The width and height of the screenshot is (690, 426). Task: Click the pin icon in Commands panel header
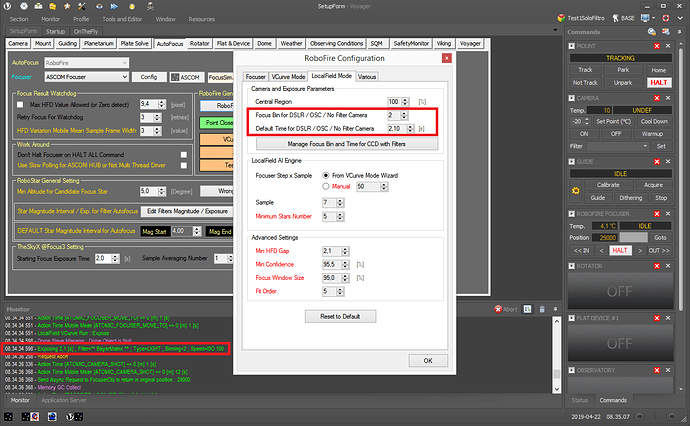(x=680, y=32)
